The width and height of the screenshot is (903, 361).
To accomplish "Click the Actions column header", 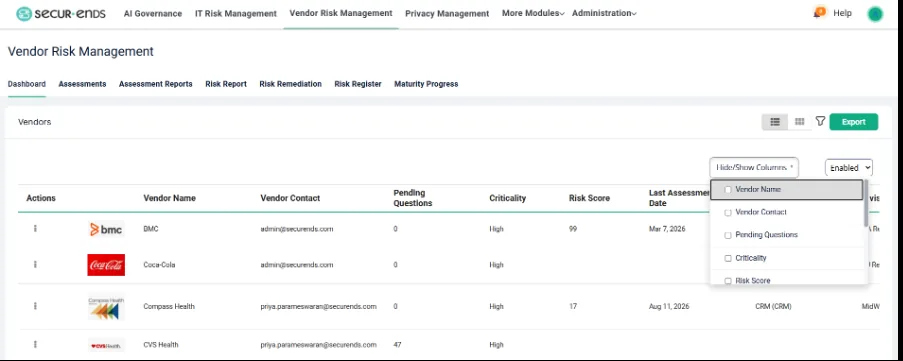I will 41,198.
